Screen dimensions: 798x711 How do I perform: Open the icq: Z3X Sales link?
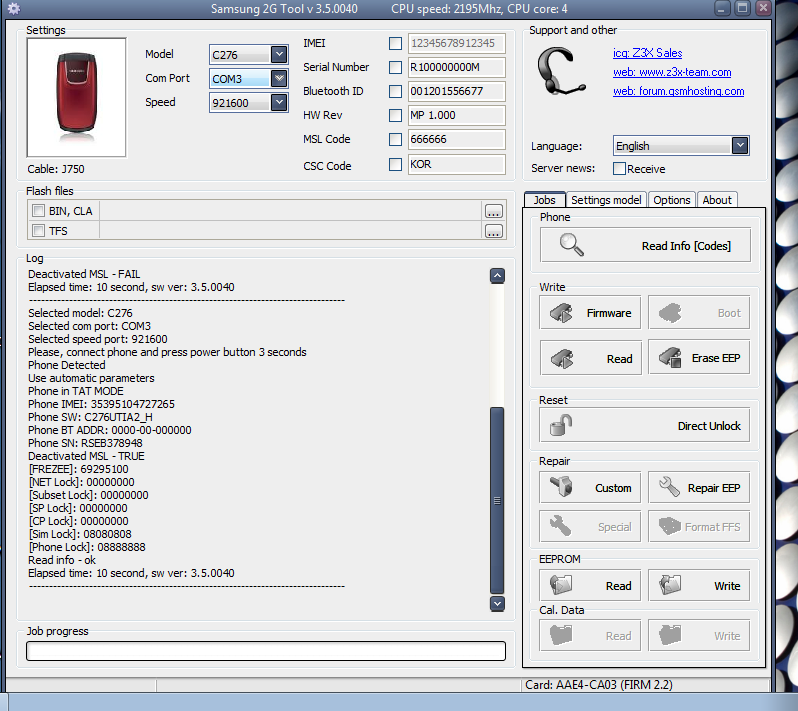(647, 53)
